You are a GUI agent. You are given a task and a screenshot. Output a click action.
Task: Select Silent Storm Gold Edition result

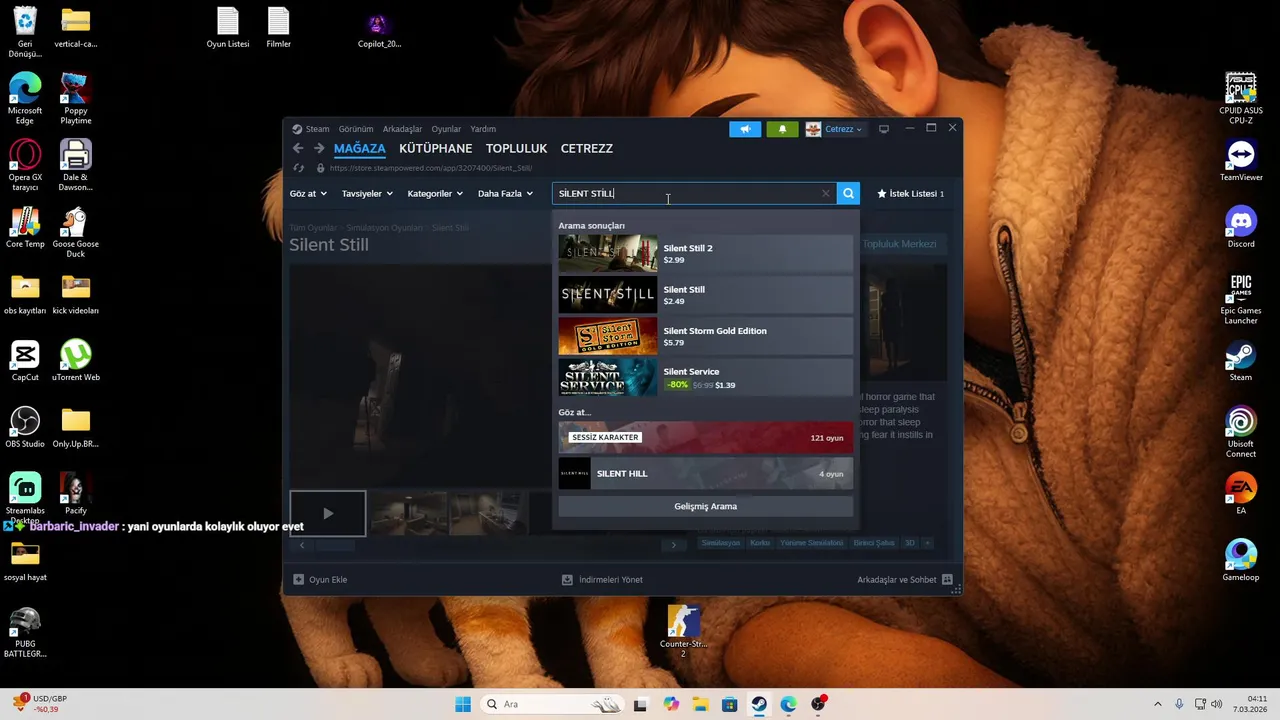click(x=705, y=336)
